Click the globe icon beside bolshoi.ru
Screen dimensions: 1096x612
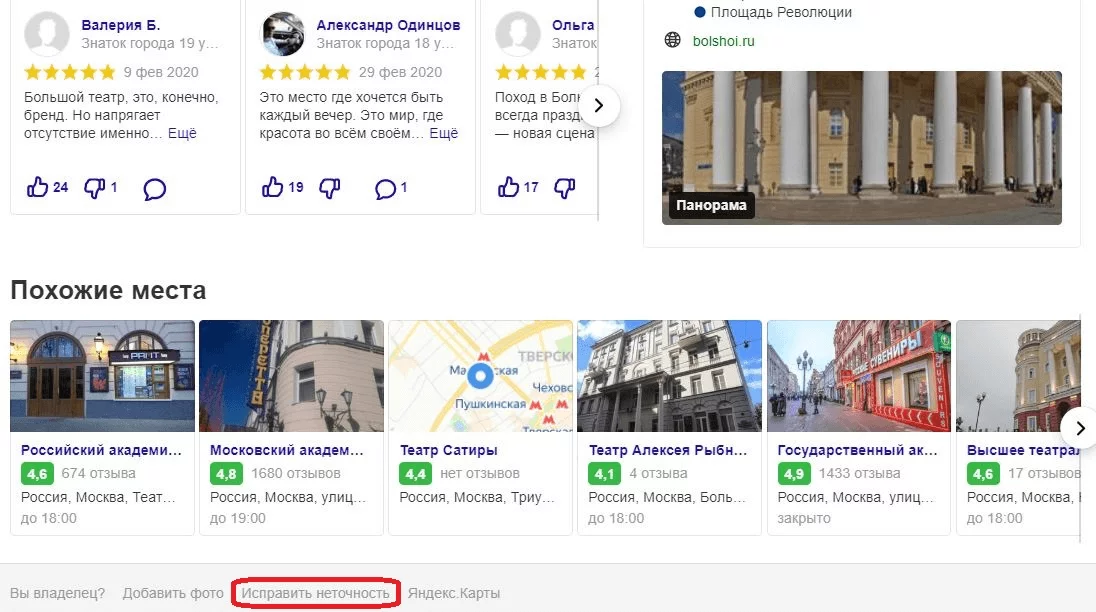pyautogui.click(x=672, y=40)
